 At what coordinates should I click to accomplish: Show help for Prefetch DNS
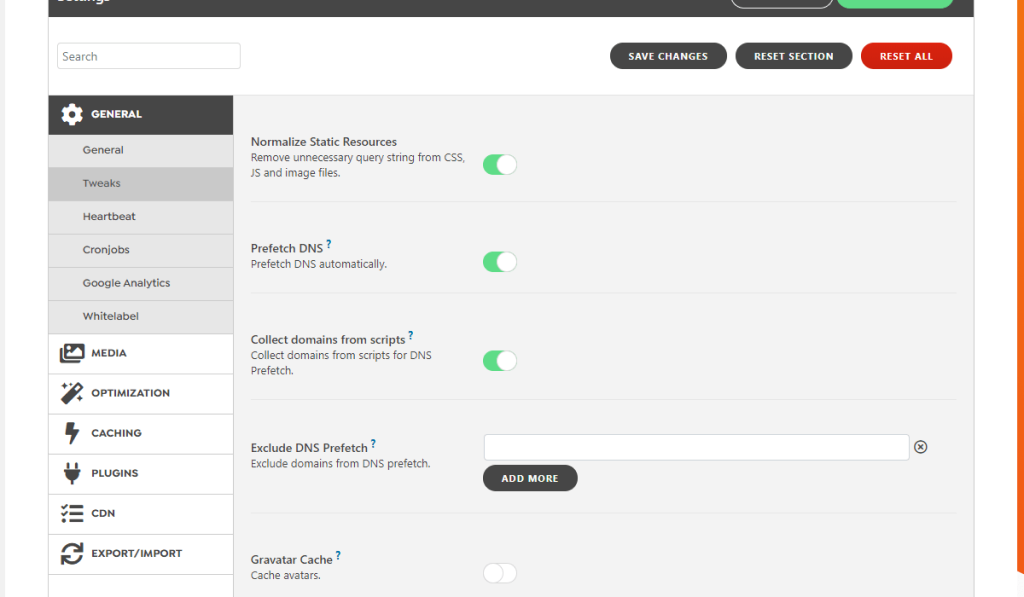[328, 244]
